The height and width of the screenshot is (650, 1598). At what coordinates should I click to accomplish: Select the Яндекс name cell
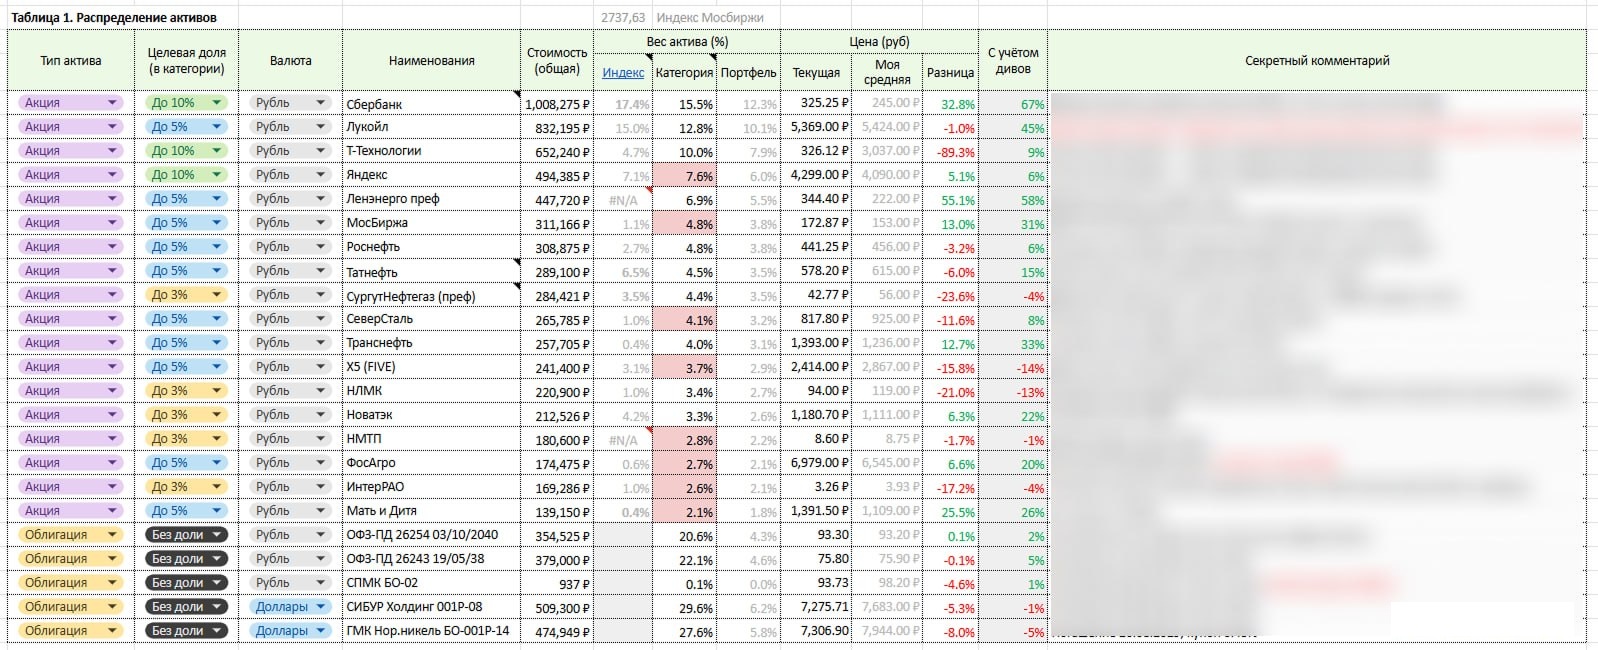coord(432,175)
